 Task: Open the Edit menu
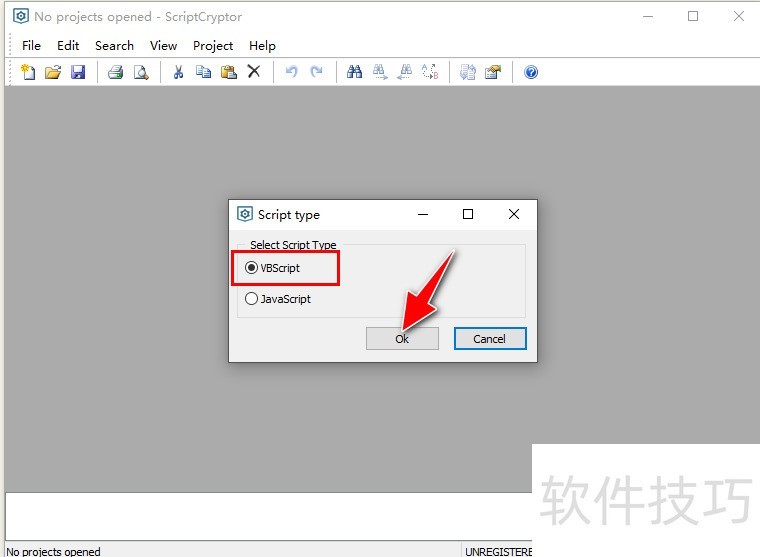(68, 46)
